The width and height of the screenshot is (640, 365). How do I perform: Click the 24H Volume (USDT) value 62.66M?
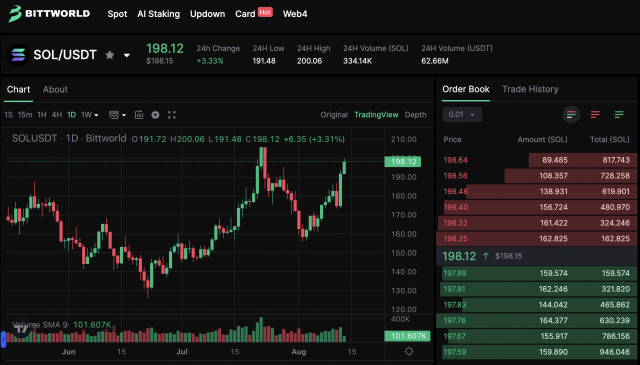coord(435,61)
